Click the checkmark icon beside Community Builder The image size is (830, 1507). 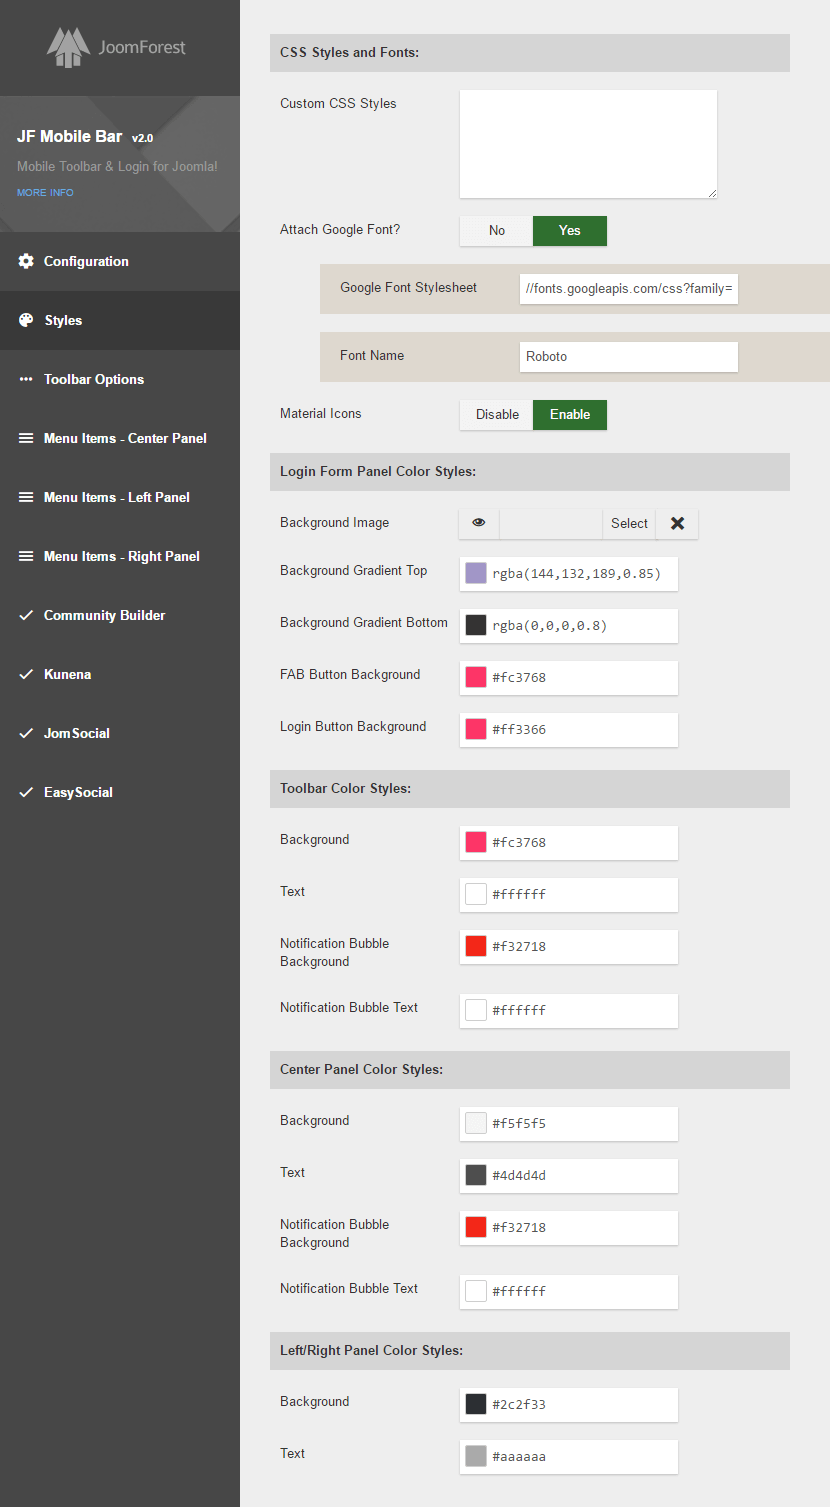coord(26,615)
